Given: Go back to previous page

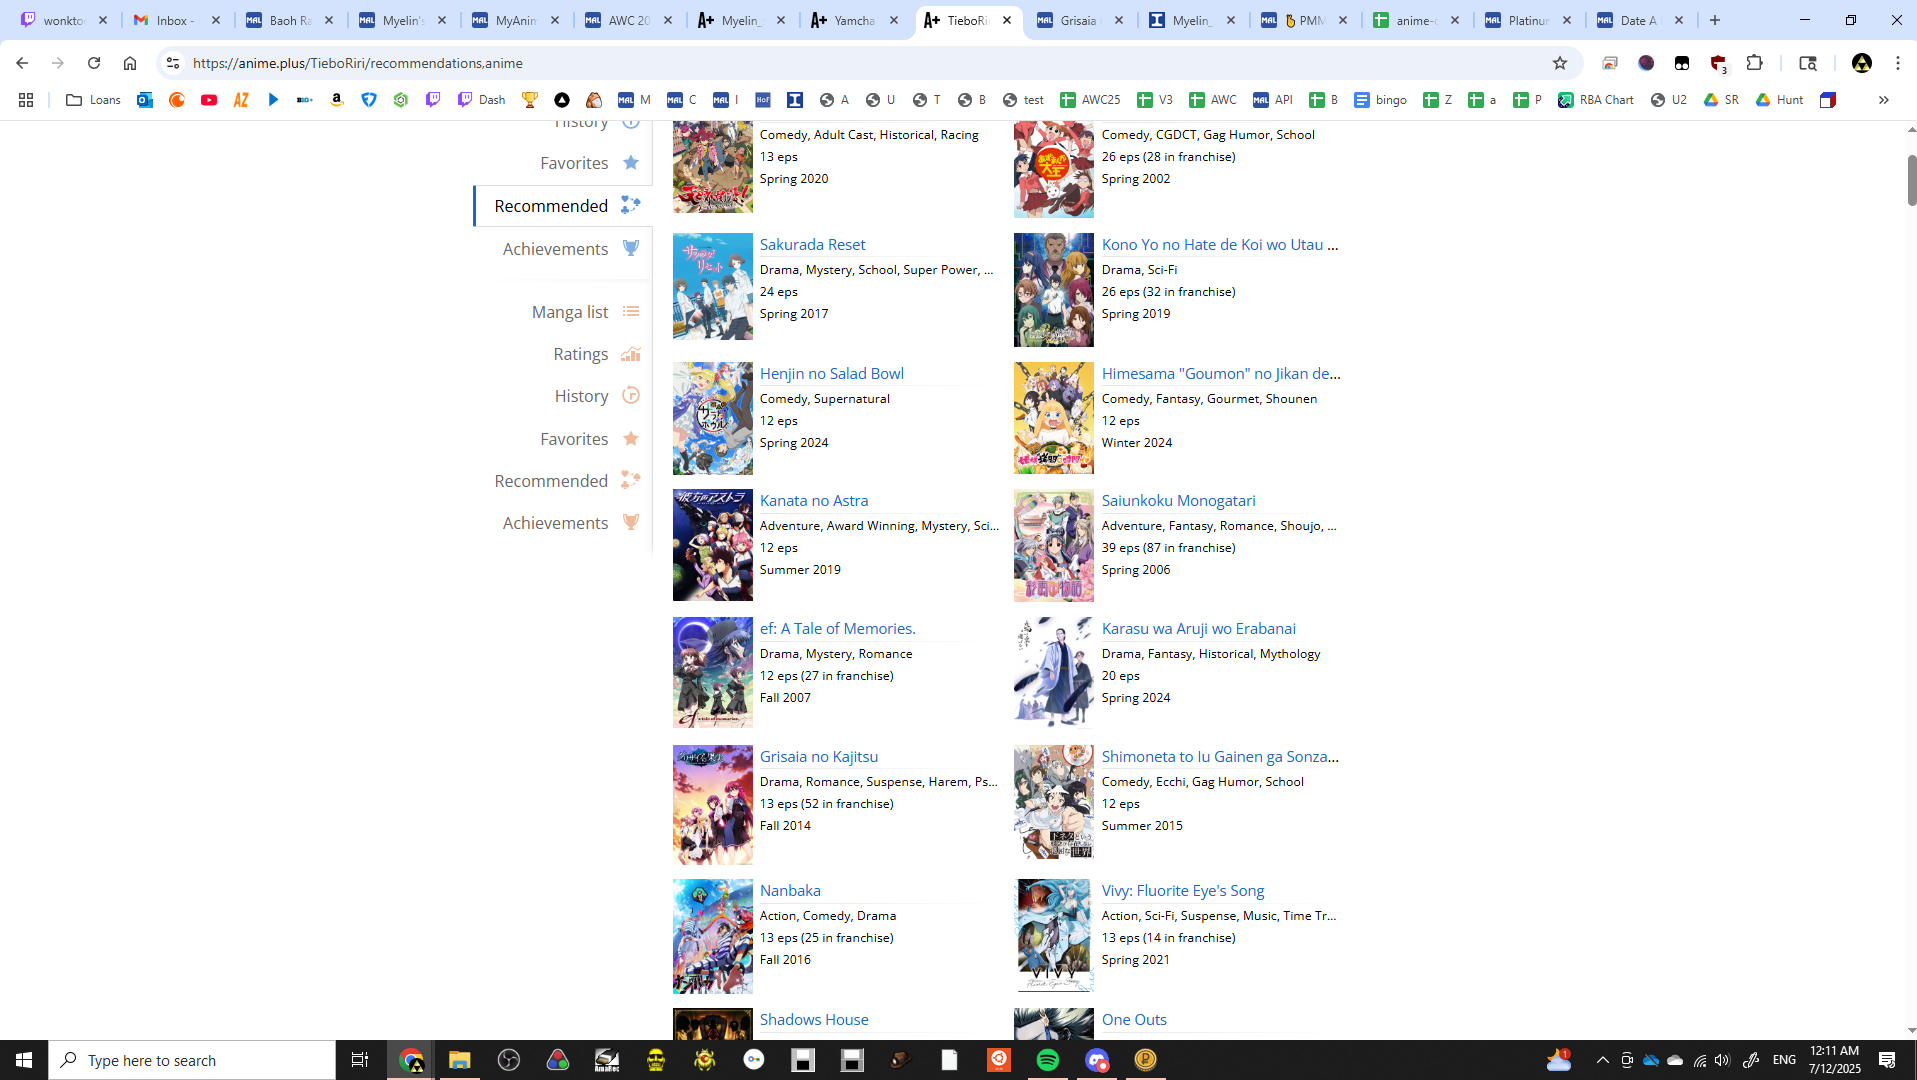Looking at the screenshot, I should [x=22, y=63].
